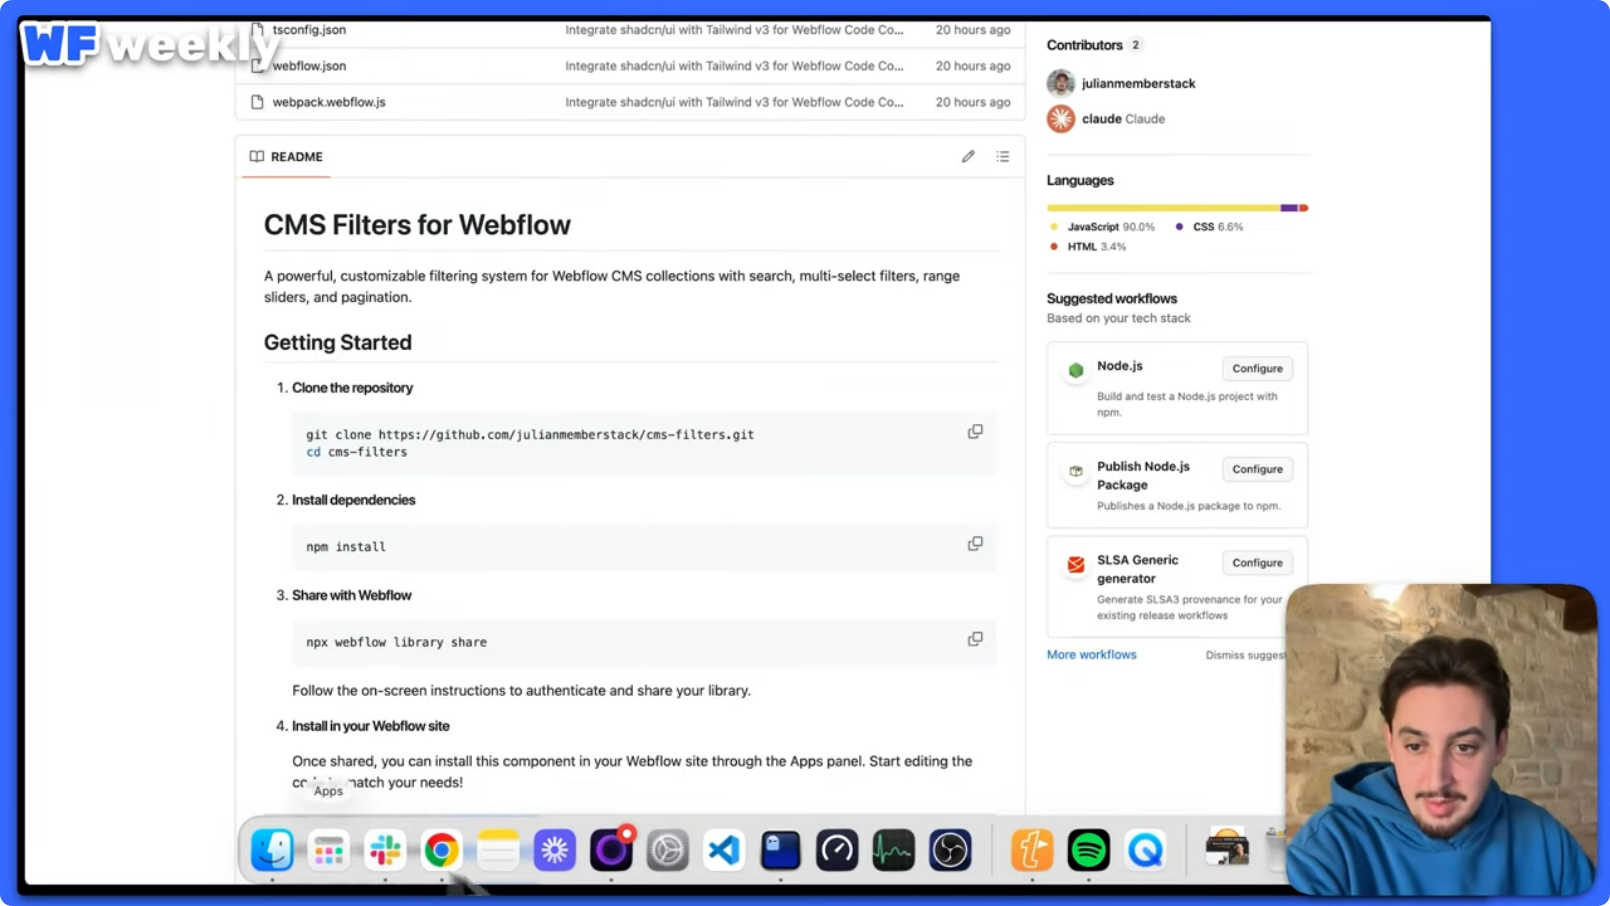Open the claude contributor profile

tap(1101, 118)
